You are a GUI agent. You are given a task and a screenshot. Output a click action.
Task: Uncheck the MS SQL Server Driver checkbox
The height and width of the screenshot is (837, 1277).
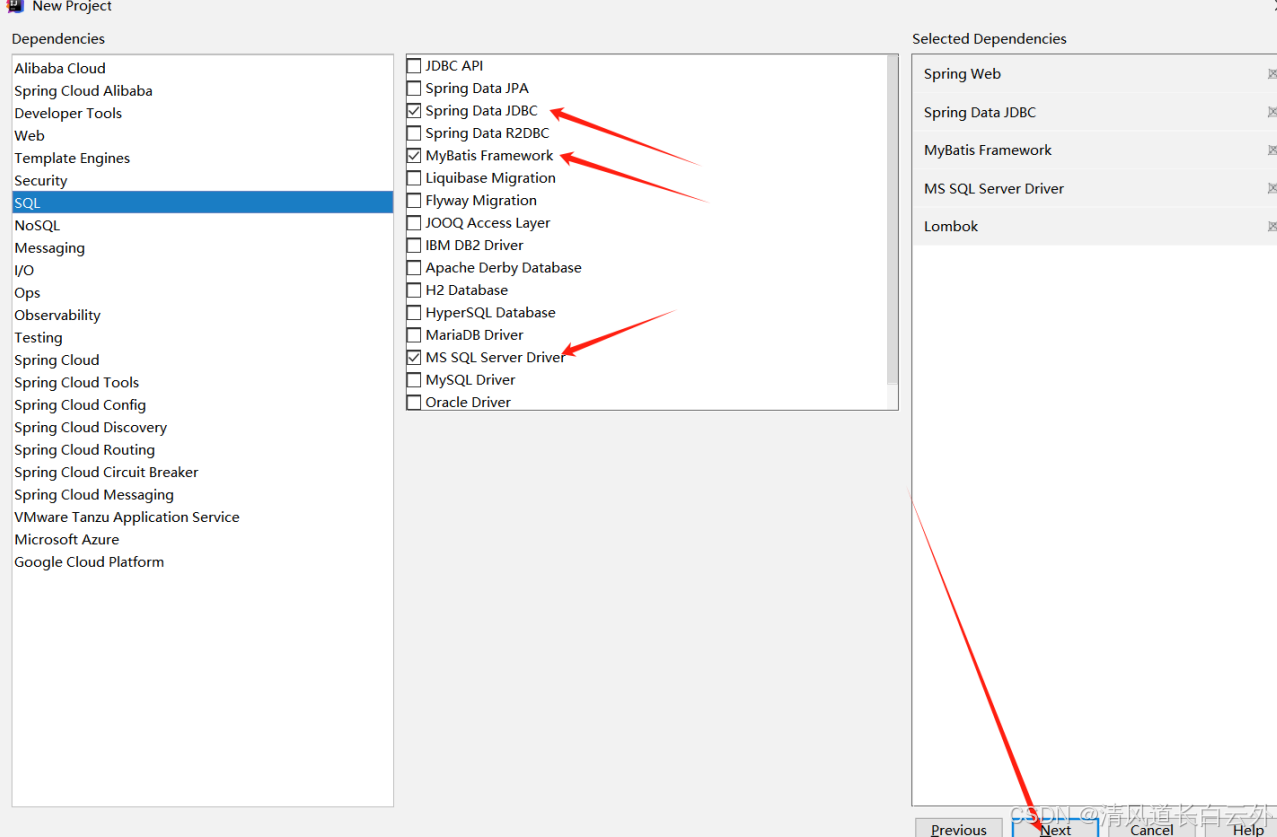click(414, 357)
